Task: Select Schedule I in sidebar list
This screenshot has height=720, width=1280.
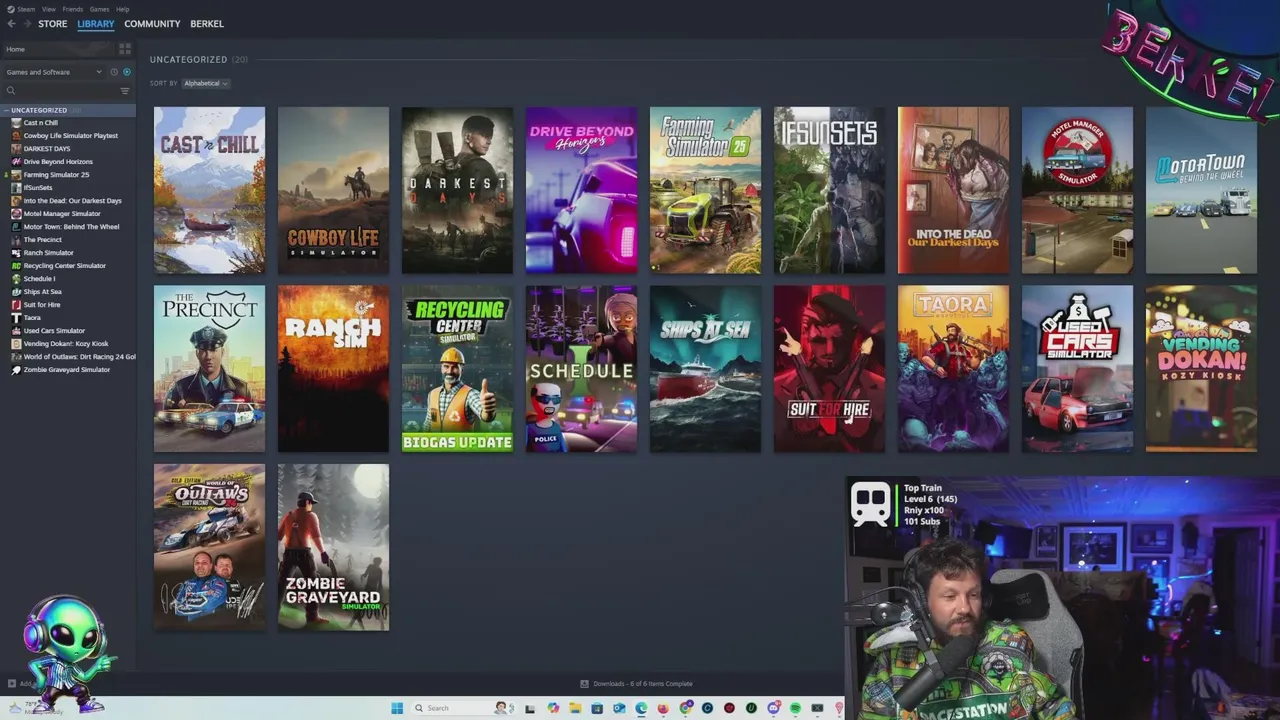Action: pos(39,279)
